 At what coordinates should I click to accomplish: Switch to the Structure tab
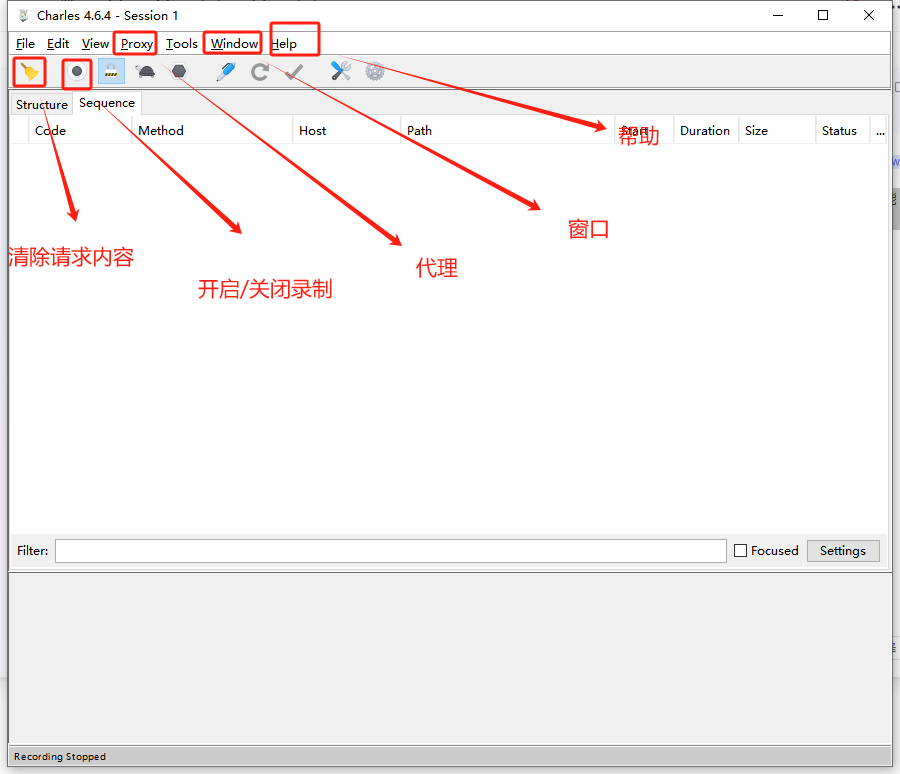41,105
